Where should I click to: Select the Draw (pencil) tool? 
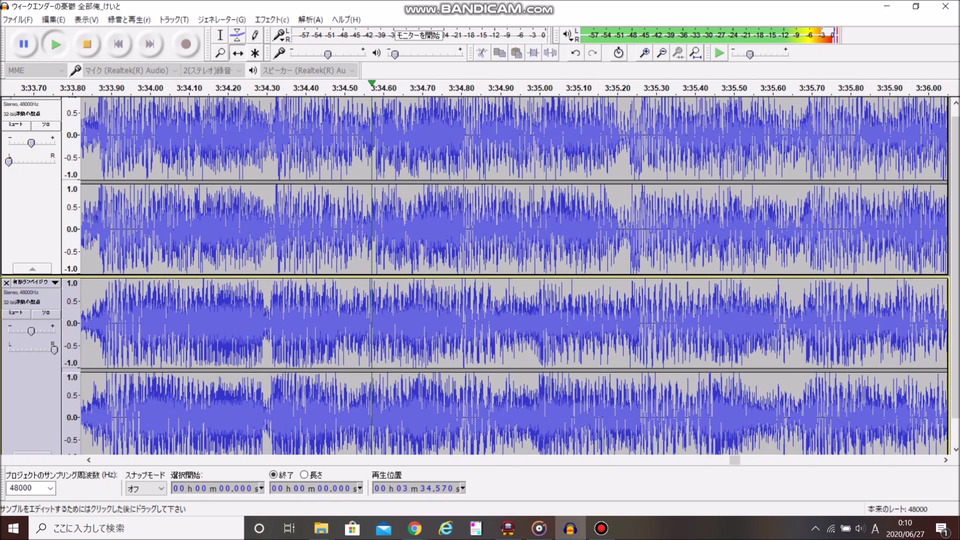click(x=256, y=36)
